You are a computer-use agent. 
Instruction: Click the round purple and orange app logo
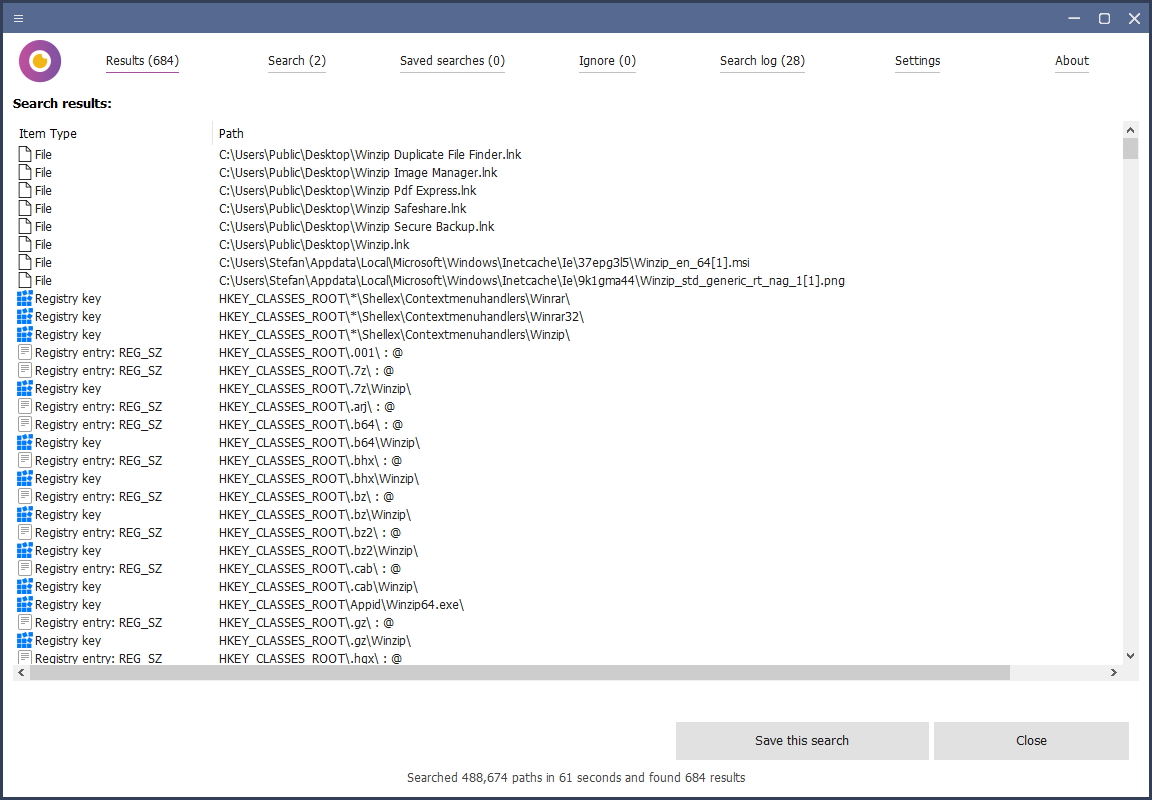coord(40,61)
